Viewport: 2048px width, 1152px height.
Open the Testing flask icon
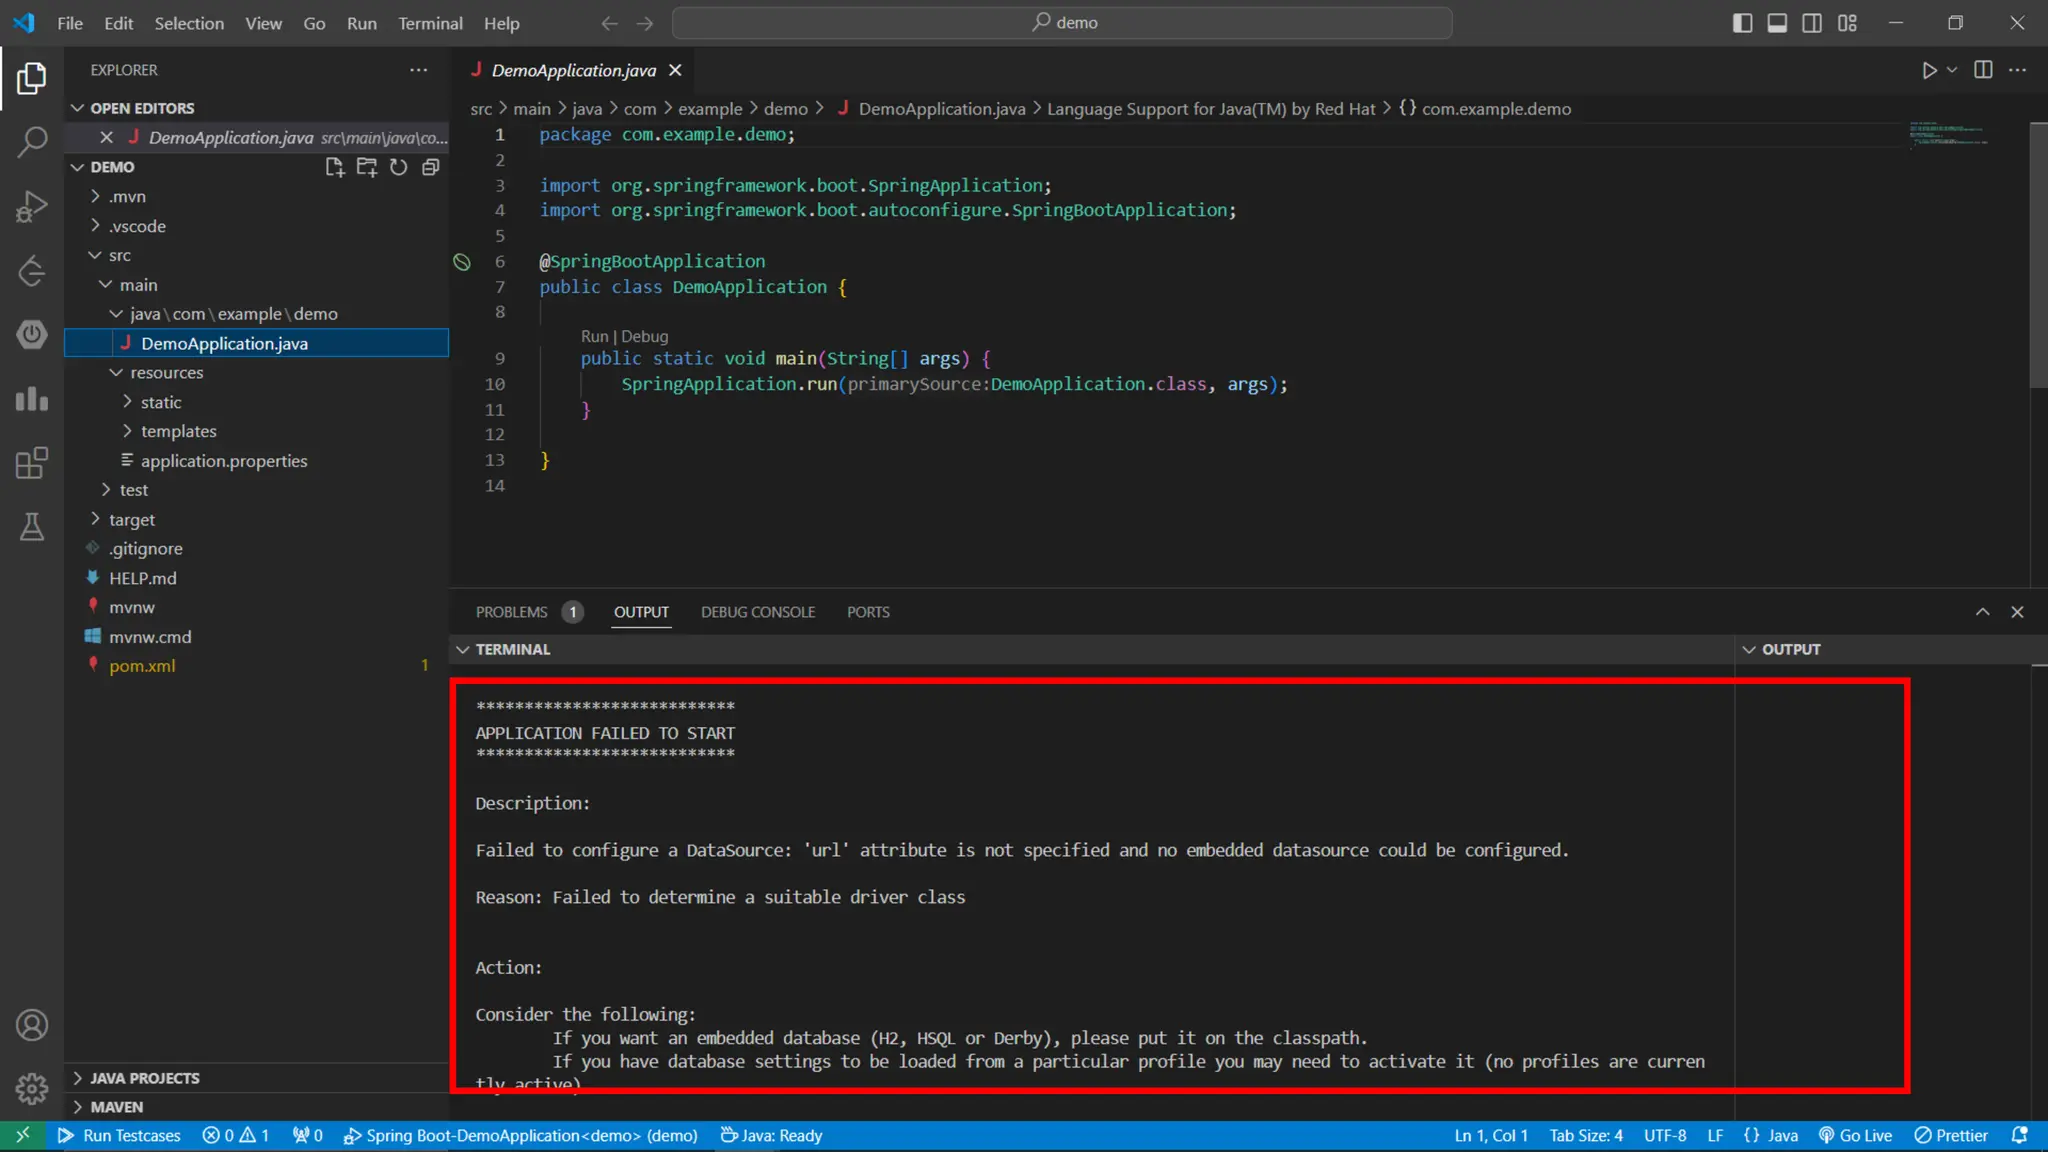[32, 527]
